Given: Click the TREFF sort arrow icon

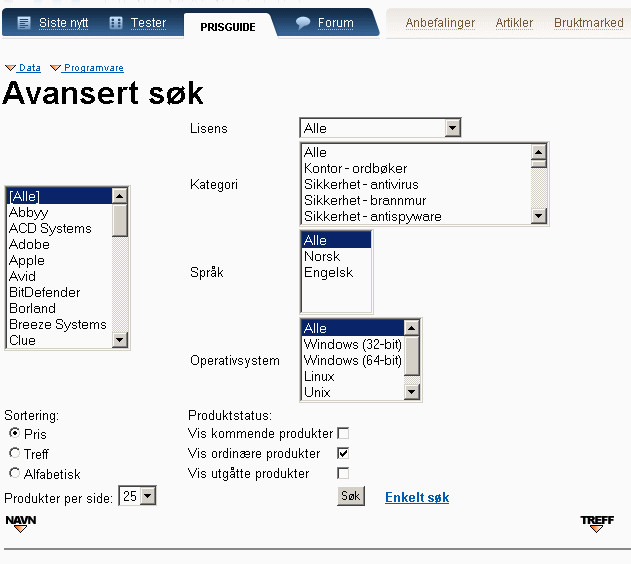Looking at the screenshot, I should pos(597,524).
